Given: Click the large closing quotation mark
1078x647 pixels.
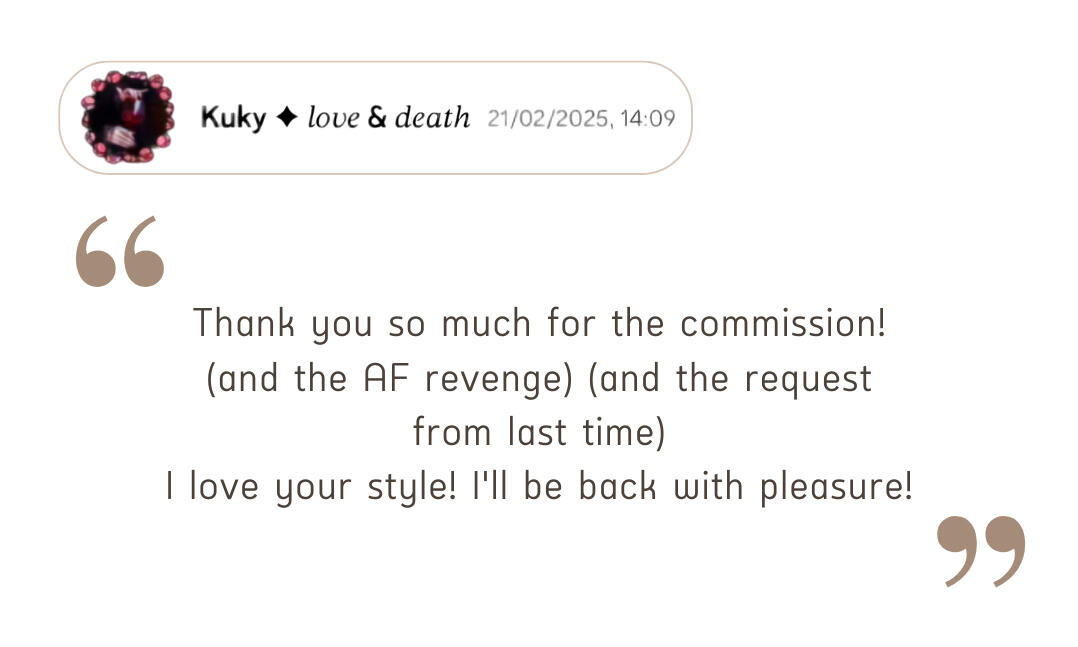Looking at the screenshot, I should pos(981,551).
